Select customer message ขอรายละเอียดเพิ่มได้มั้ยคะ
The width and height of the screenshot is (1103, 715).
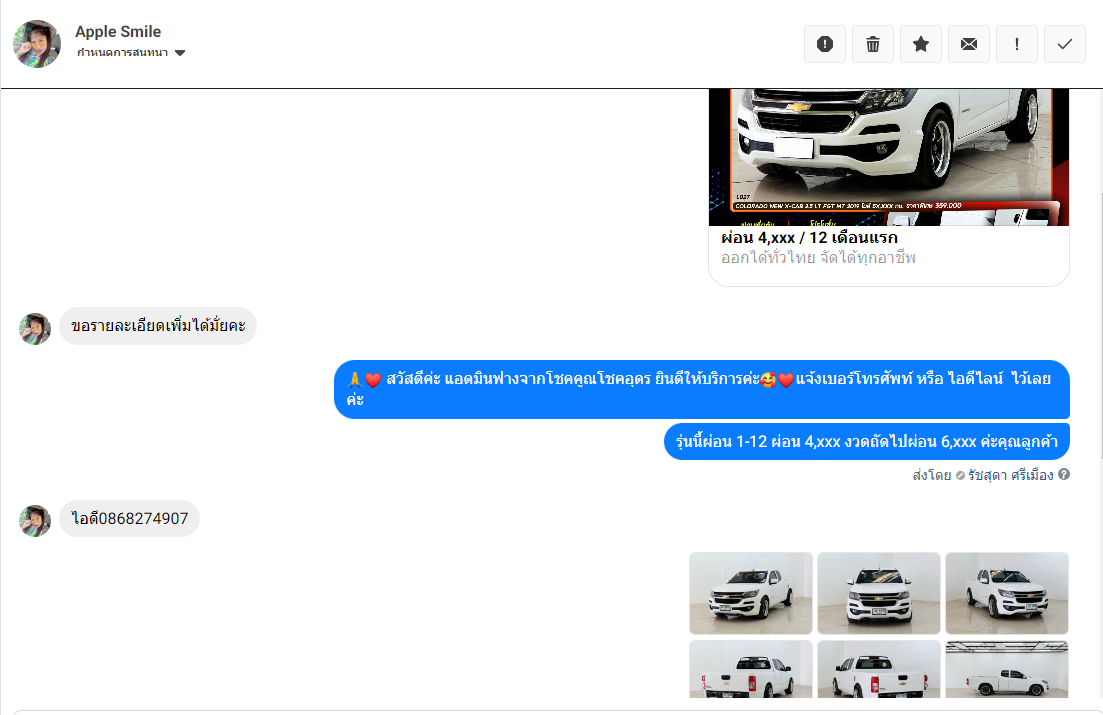tap(158, 326)
